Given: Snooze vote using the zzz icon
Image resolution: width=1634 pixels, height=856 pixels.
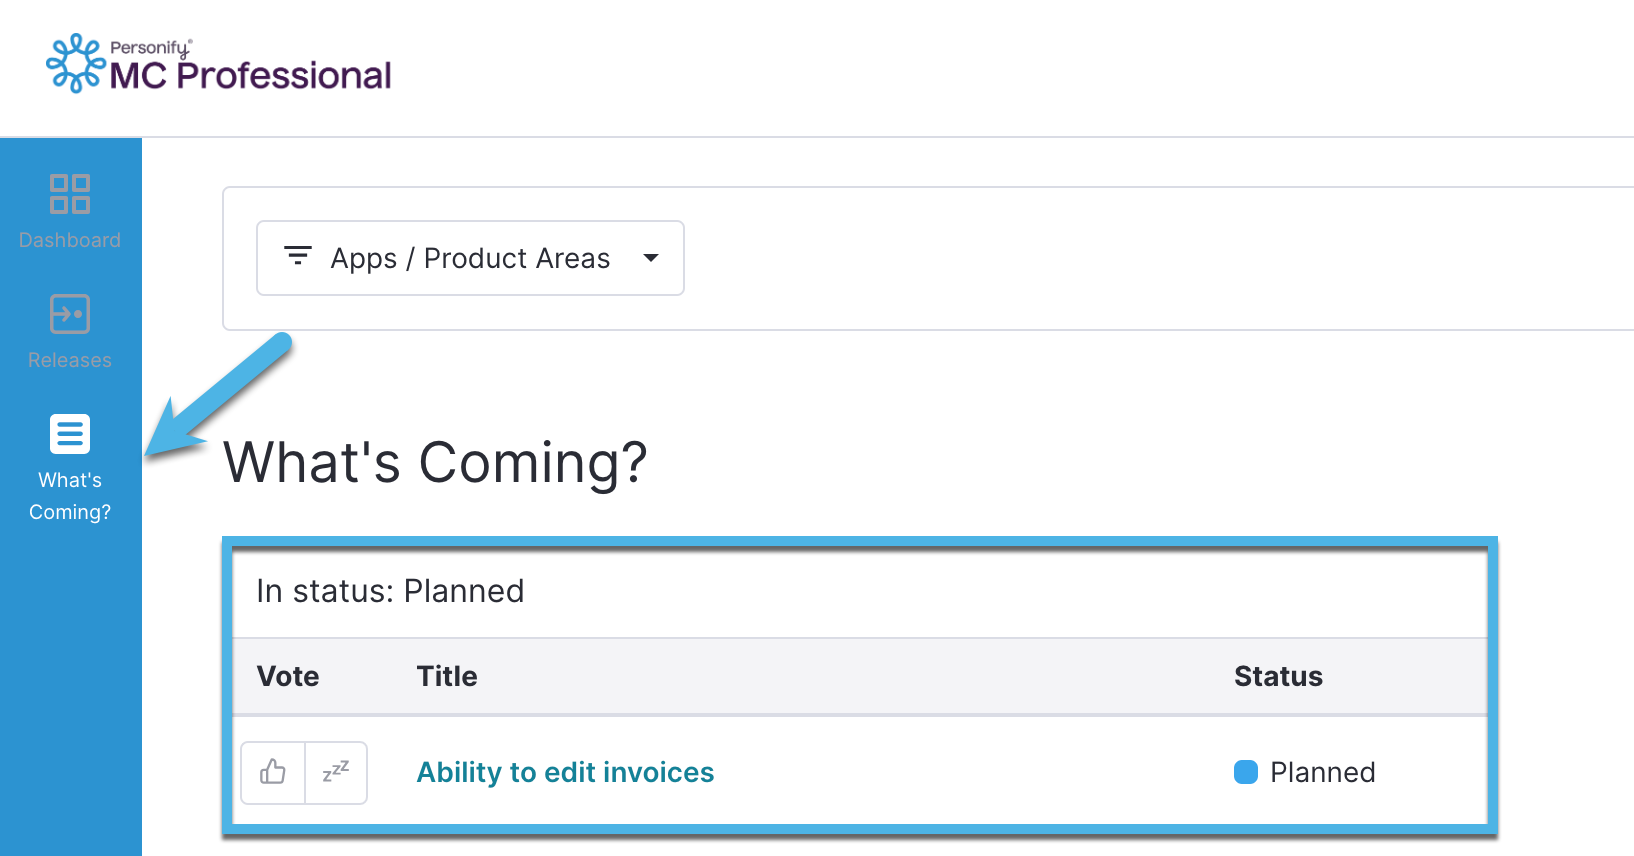Looking at the screenshot, I should pyautogui.click(x=336, y=772).
